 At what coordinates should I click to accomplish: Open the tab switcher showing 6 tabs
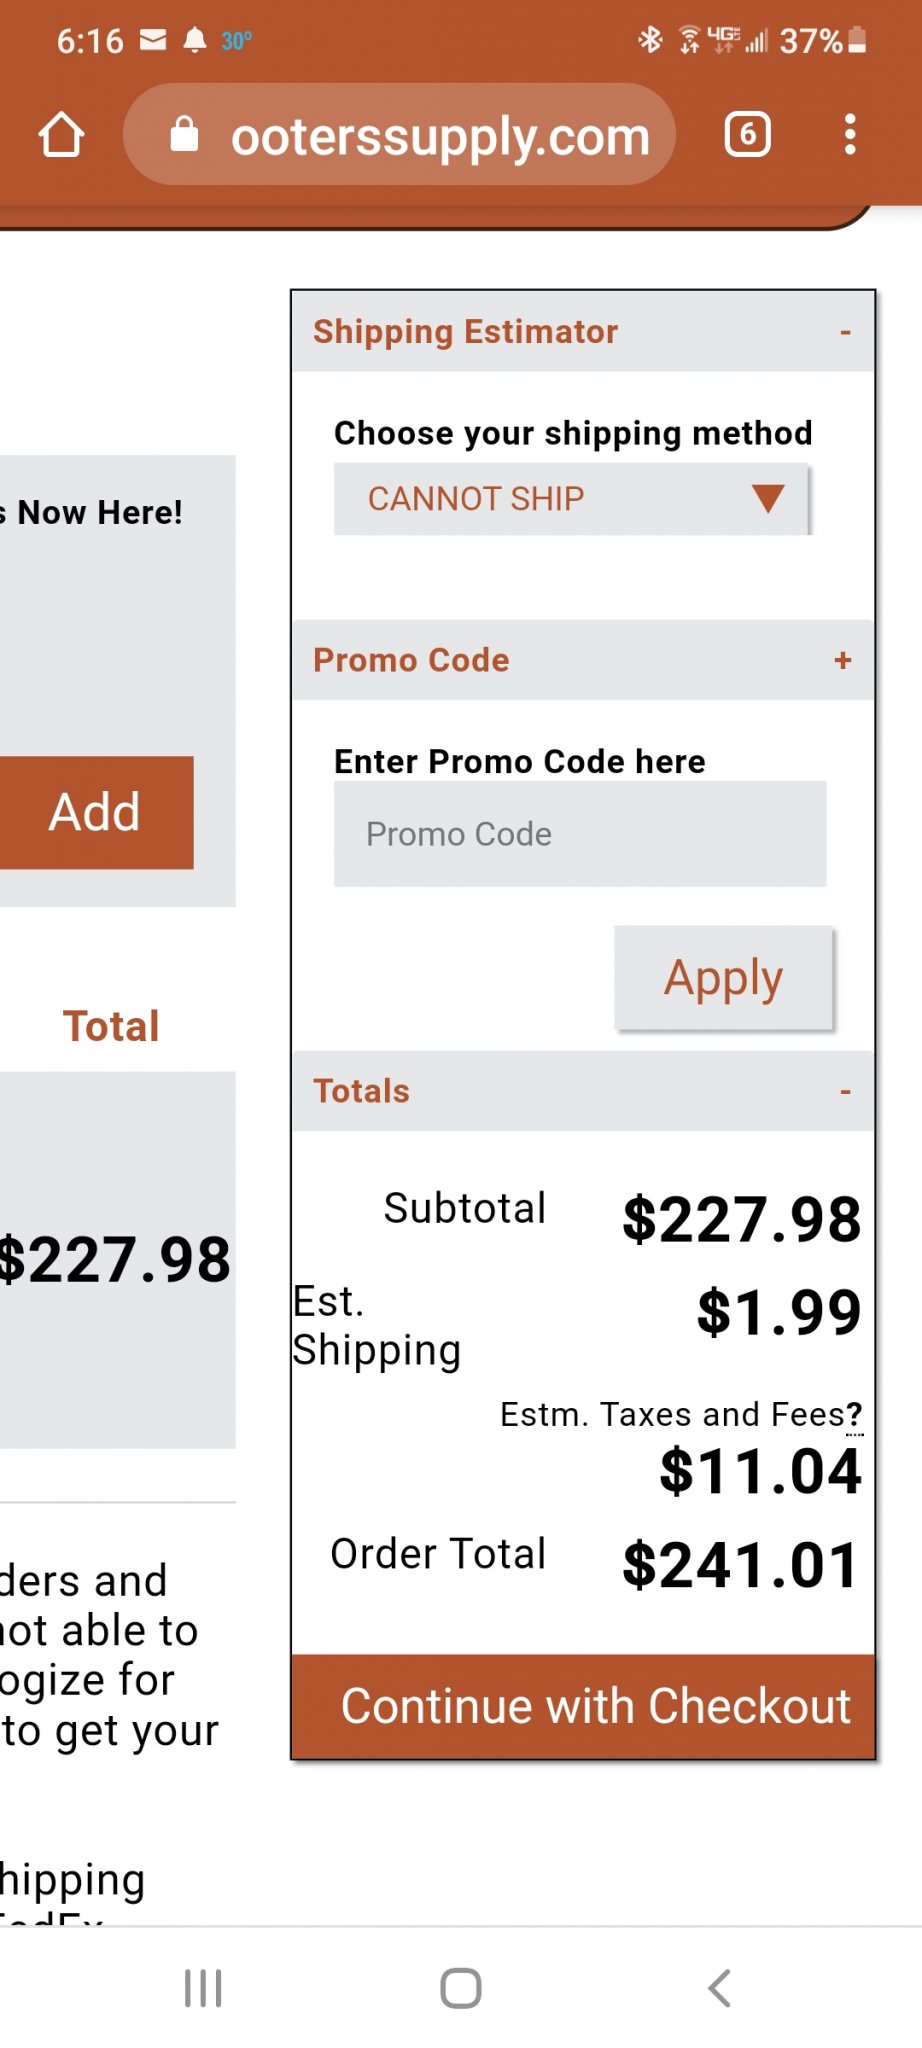[747, 134]
